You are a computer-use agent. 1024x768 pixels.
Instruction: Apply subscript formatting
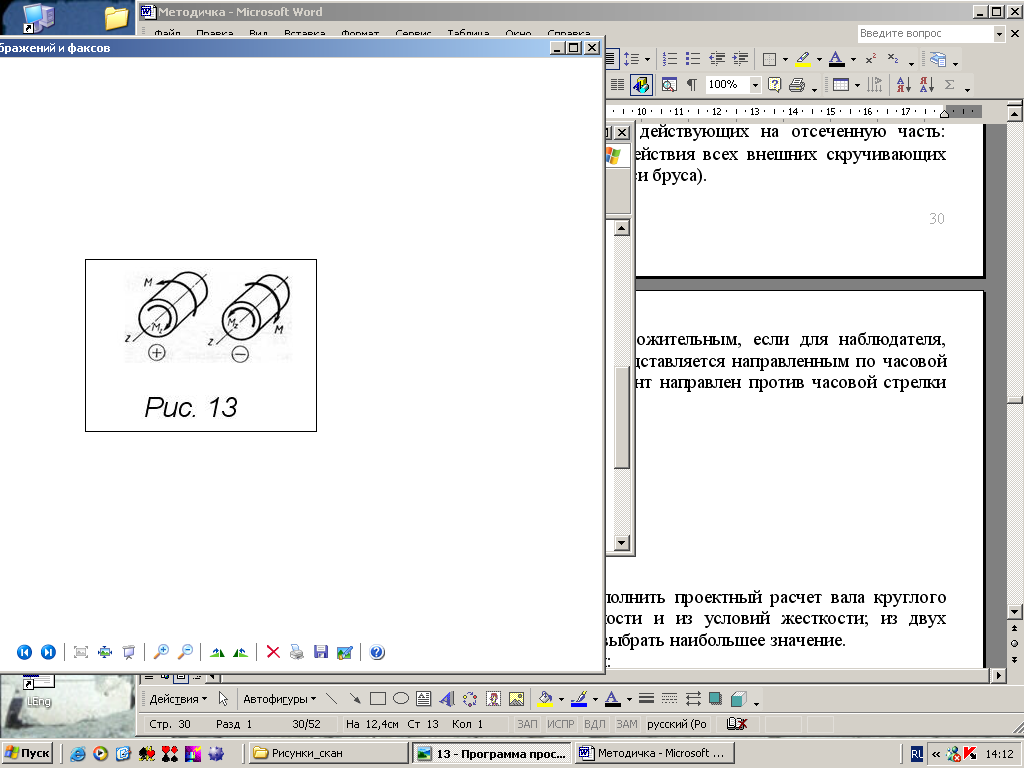[893, 59]
